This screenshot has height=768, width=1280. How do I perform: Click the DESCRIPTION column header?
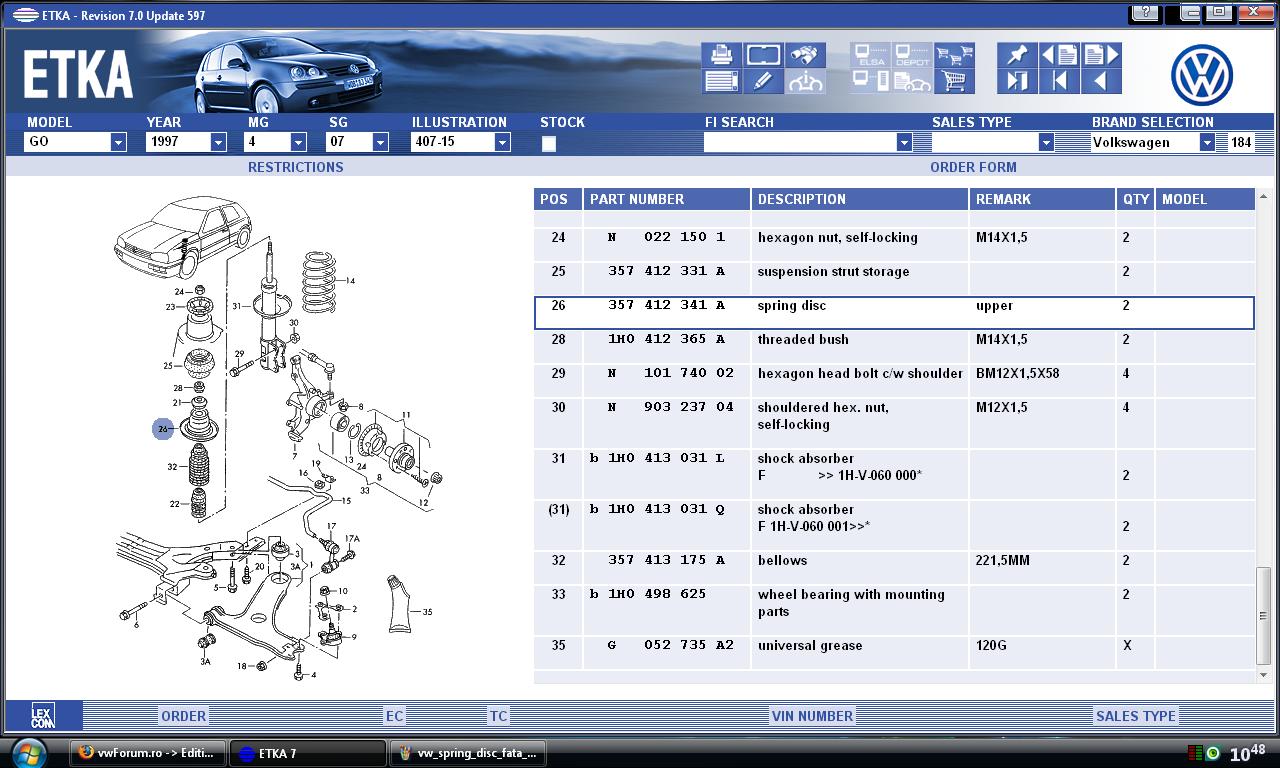860,199
